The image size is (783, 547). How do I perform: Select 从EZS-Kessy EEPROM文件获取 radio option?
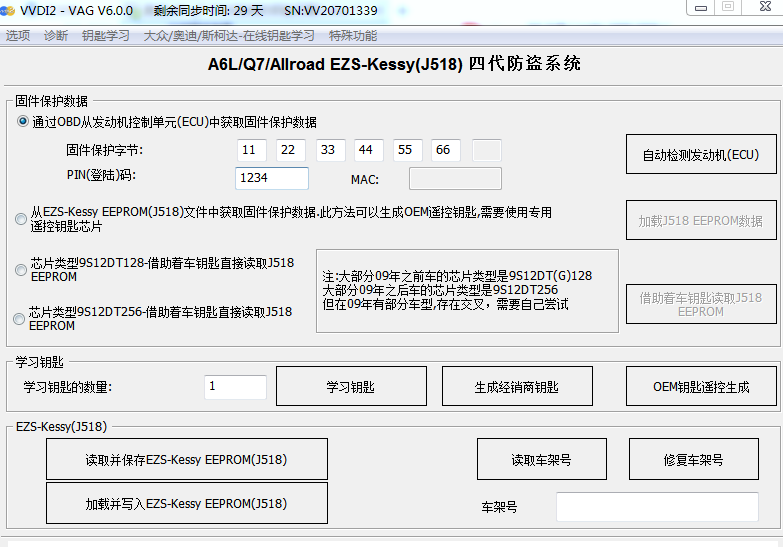20,219
